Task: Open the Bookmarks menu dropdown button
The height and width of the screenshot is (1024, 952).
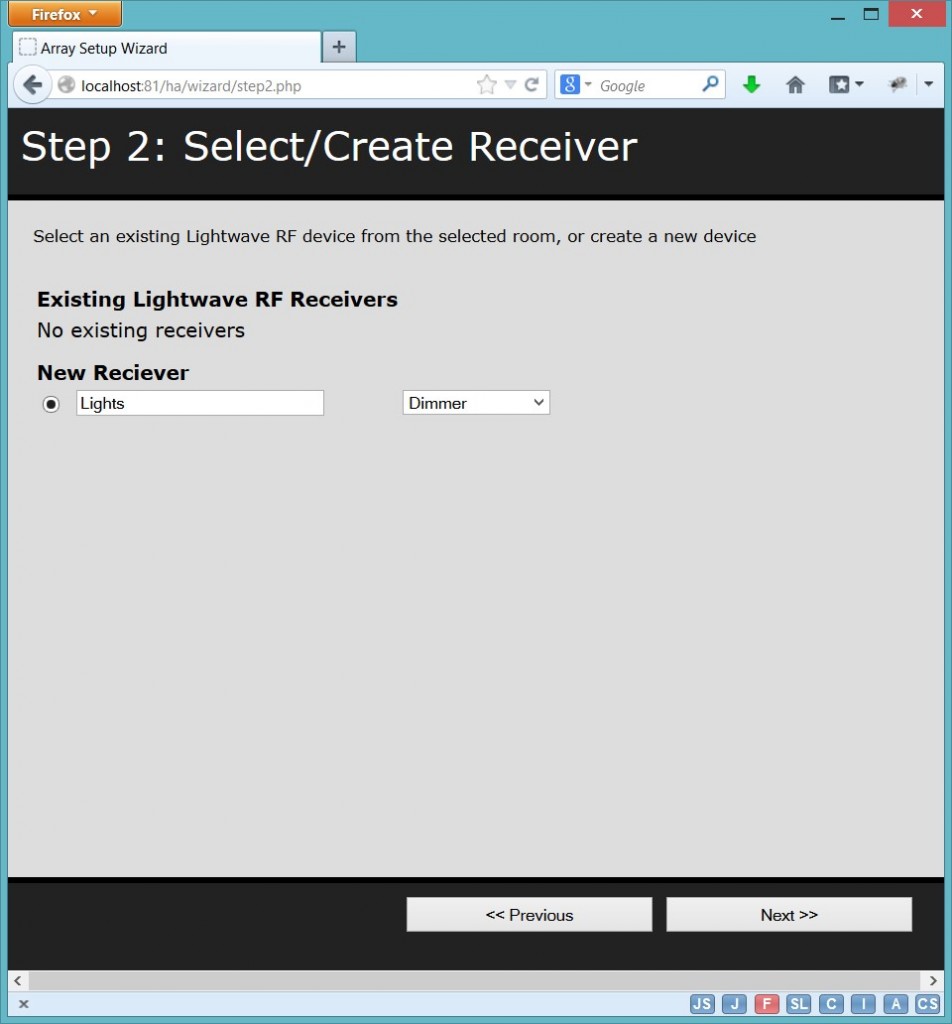Action: point(845,85)
